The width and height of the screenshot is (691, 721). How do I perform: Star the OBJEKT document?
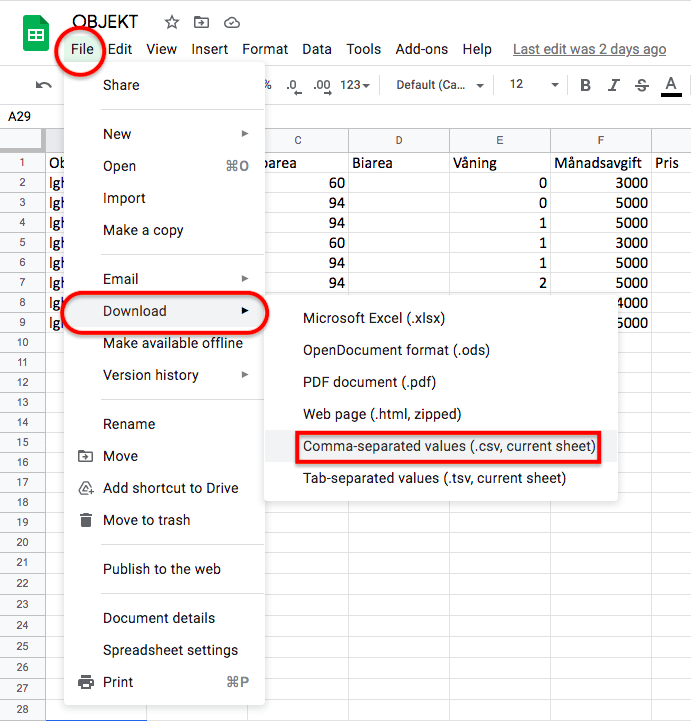pyautogui.click(x=172, y=22)
